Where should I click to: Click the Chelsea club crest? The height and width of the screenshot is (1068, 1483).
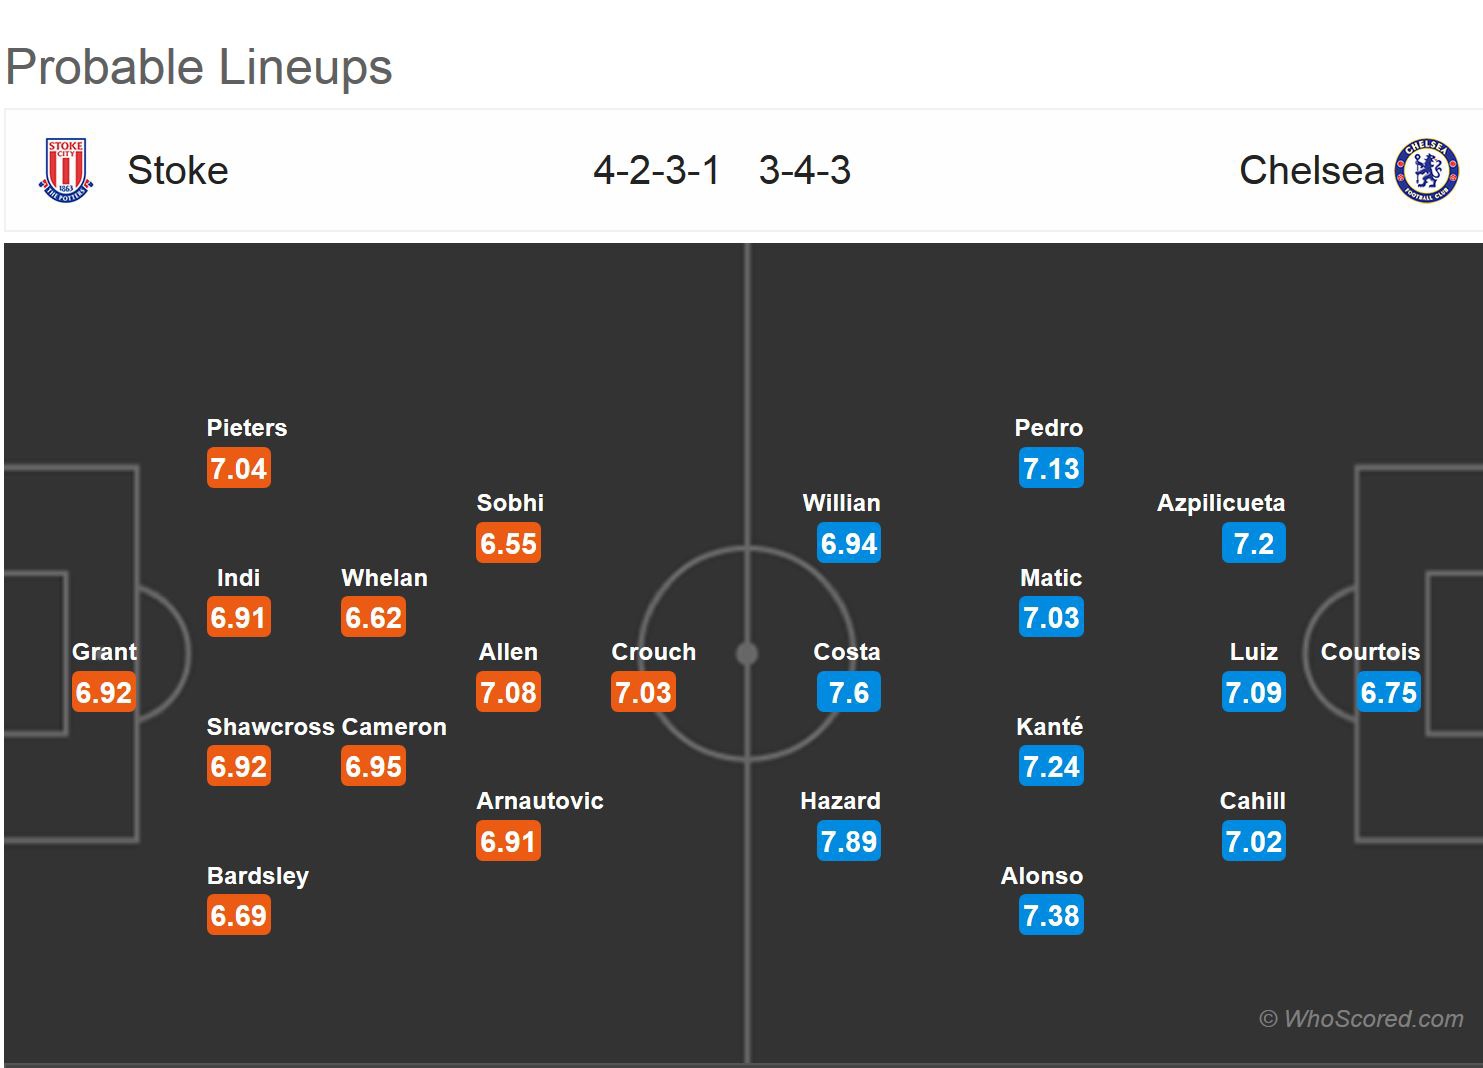(1427, 171)
